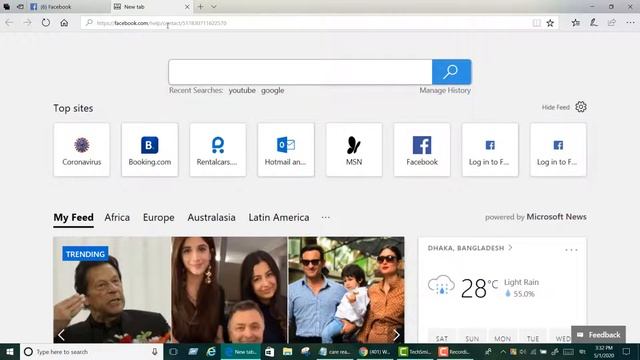
Task: Open the Booking.com top site tile
Action: point(150,150)
